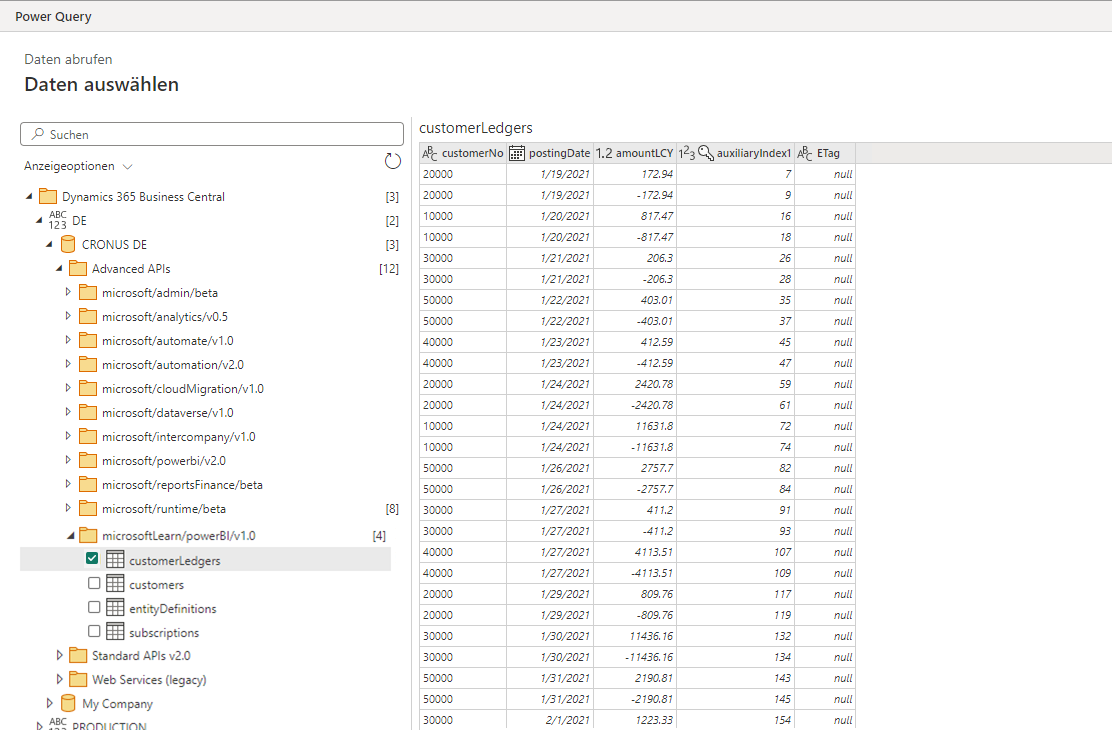Screen dimensions: 1112x730
Task: Click the postingDate calendar type icon
Action: click(x=517, y=153)
